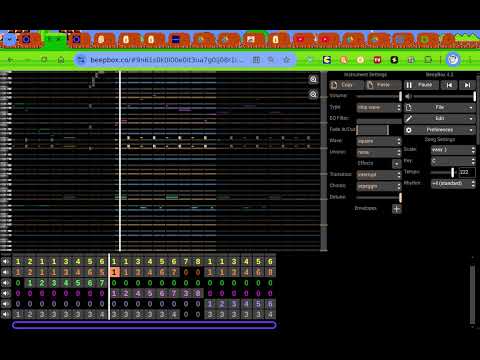Mute the fourth (purple) channel speaker
Viewport: 480px width, 360px height.
[x=6, y=294]
